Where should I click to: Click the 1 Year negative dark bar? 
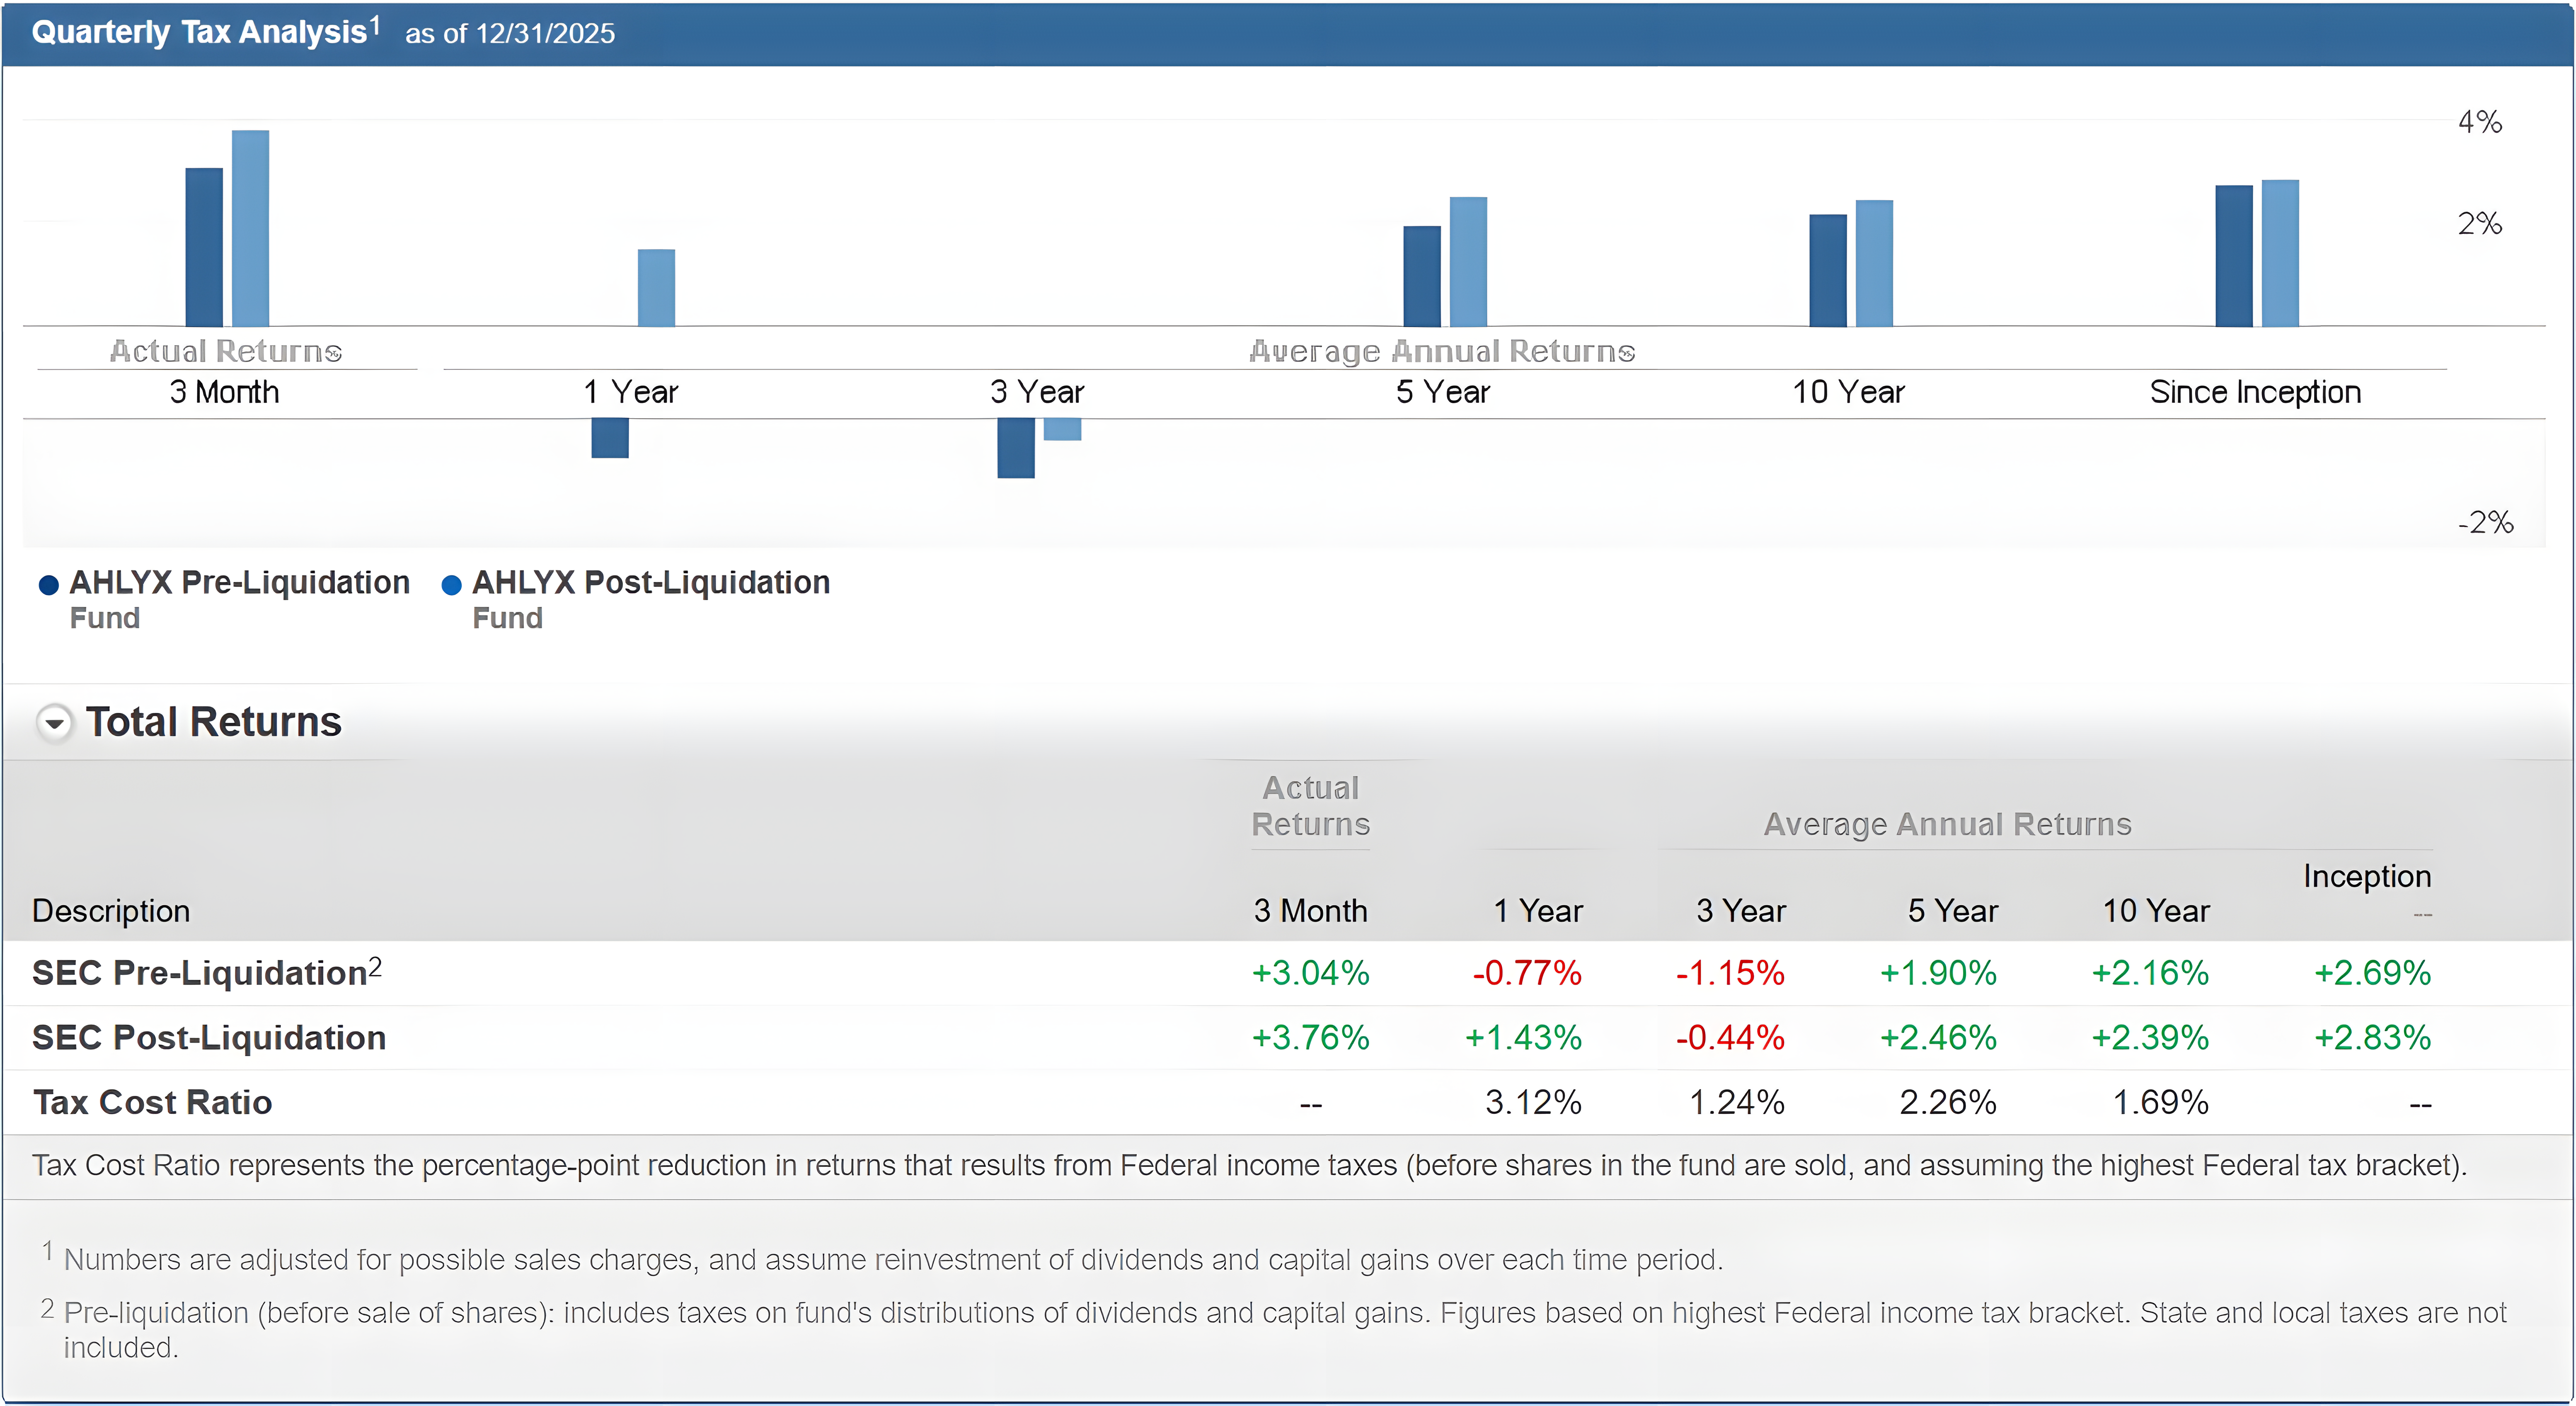tap(609, 438)
